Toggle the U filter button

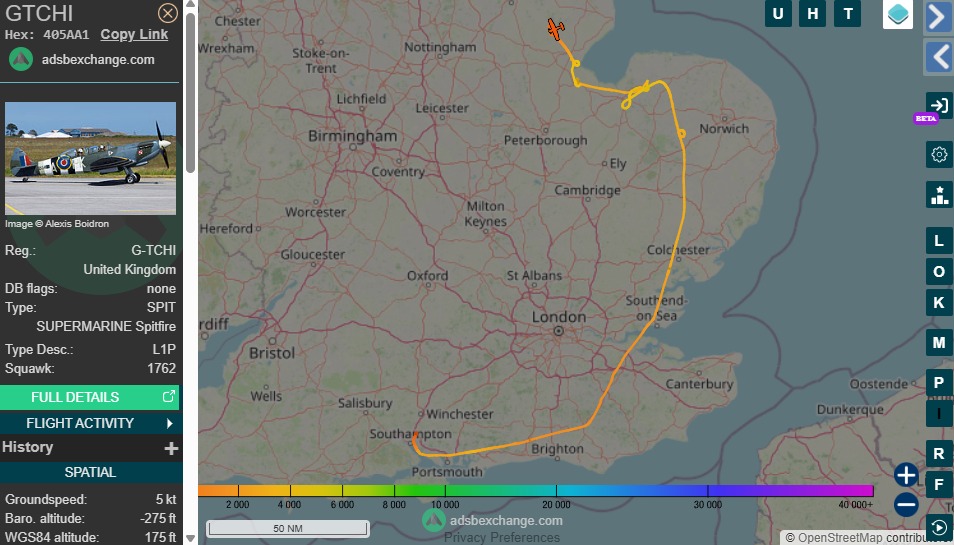[778, 13]
